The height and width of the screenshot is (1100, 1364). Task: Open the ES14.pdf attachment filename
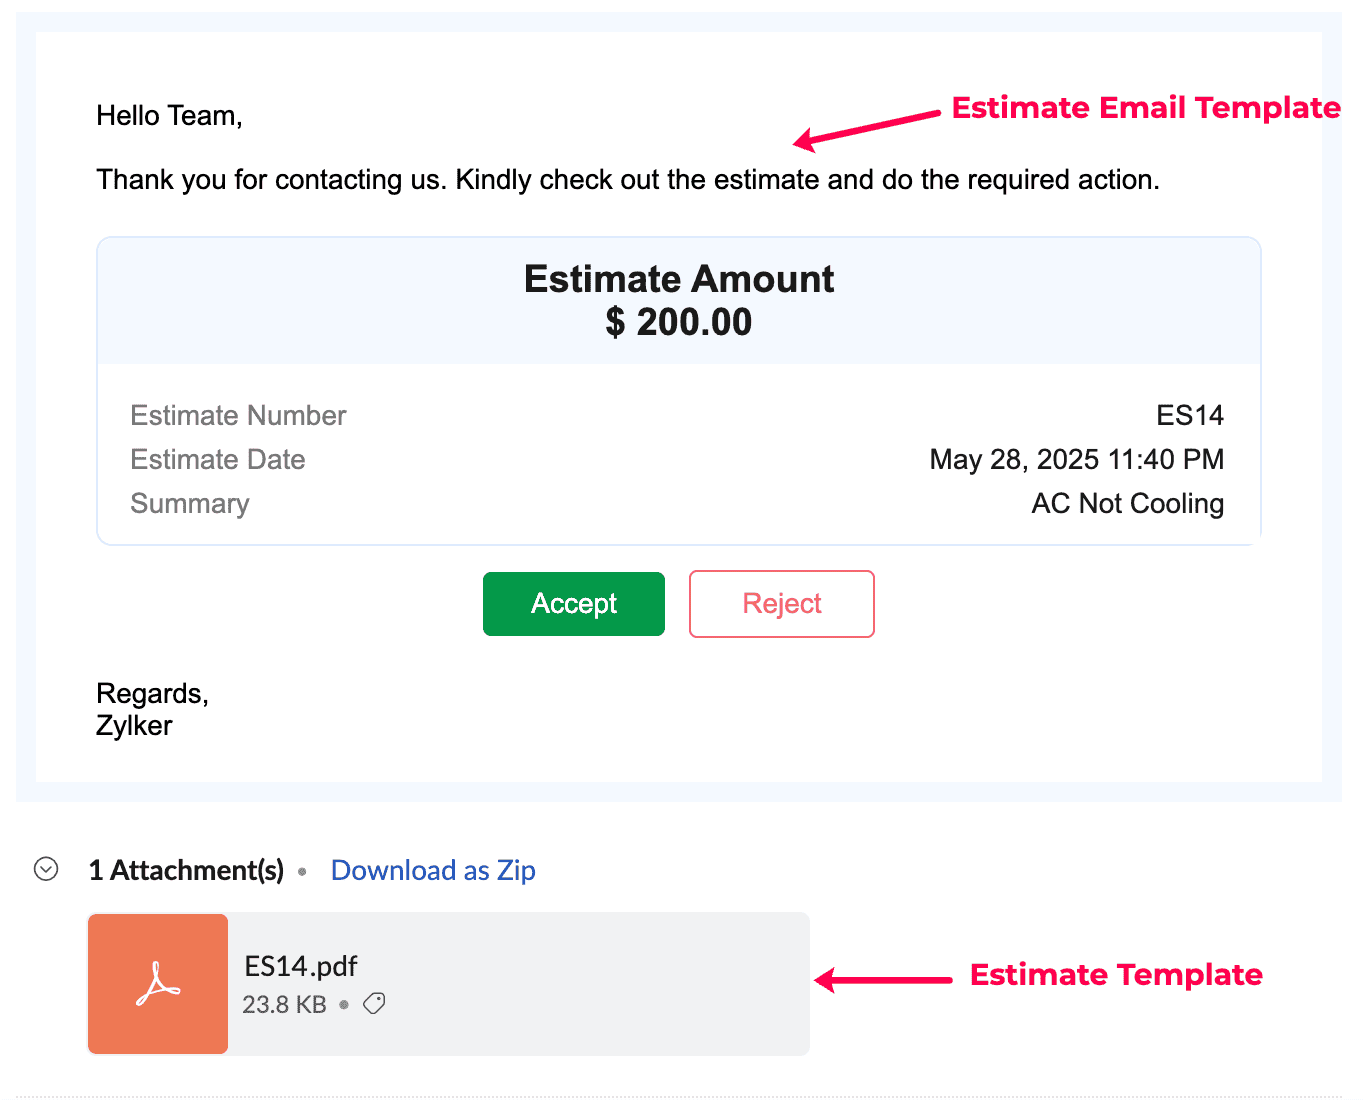tap(301, 966)
